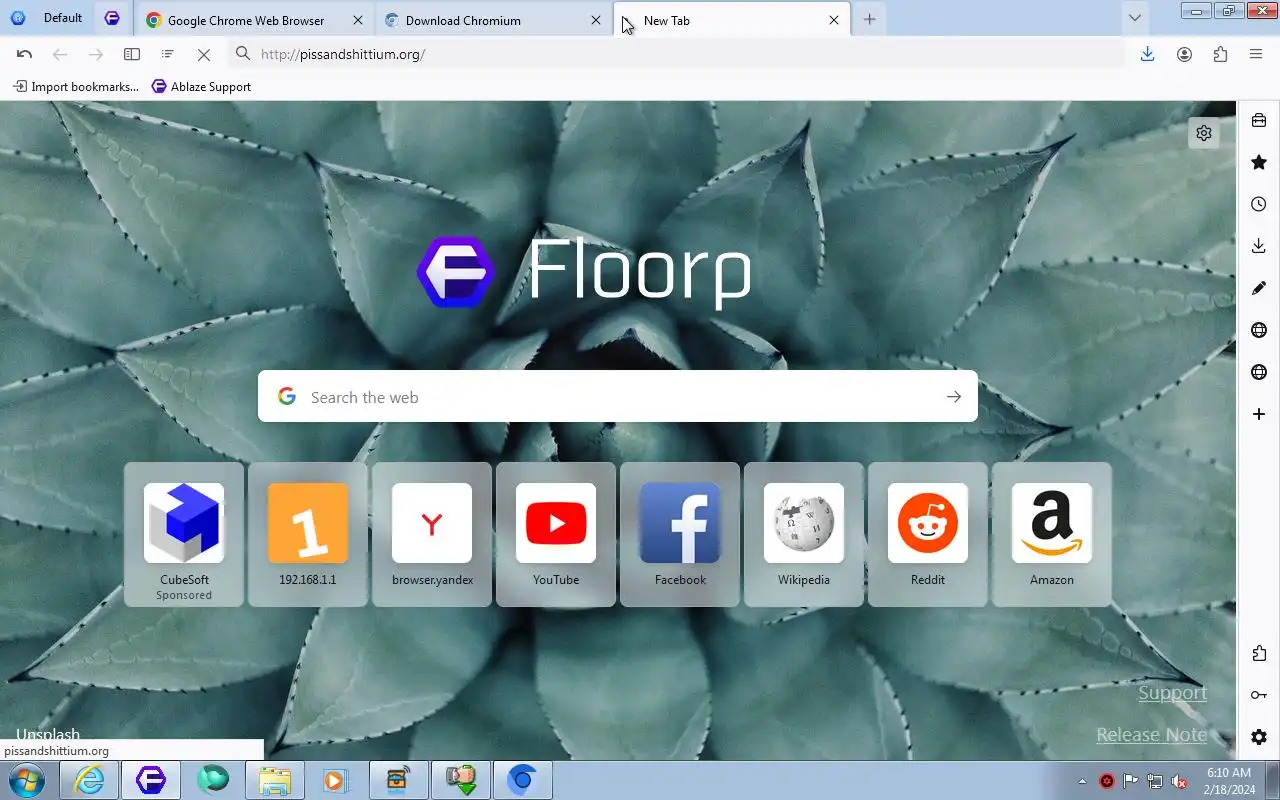This screenshot has height=800, width=1280.
Task: Click the address bar URL field
Action: point(677,54)
